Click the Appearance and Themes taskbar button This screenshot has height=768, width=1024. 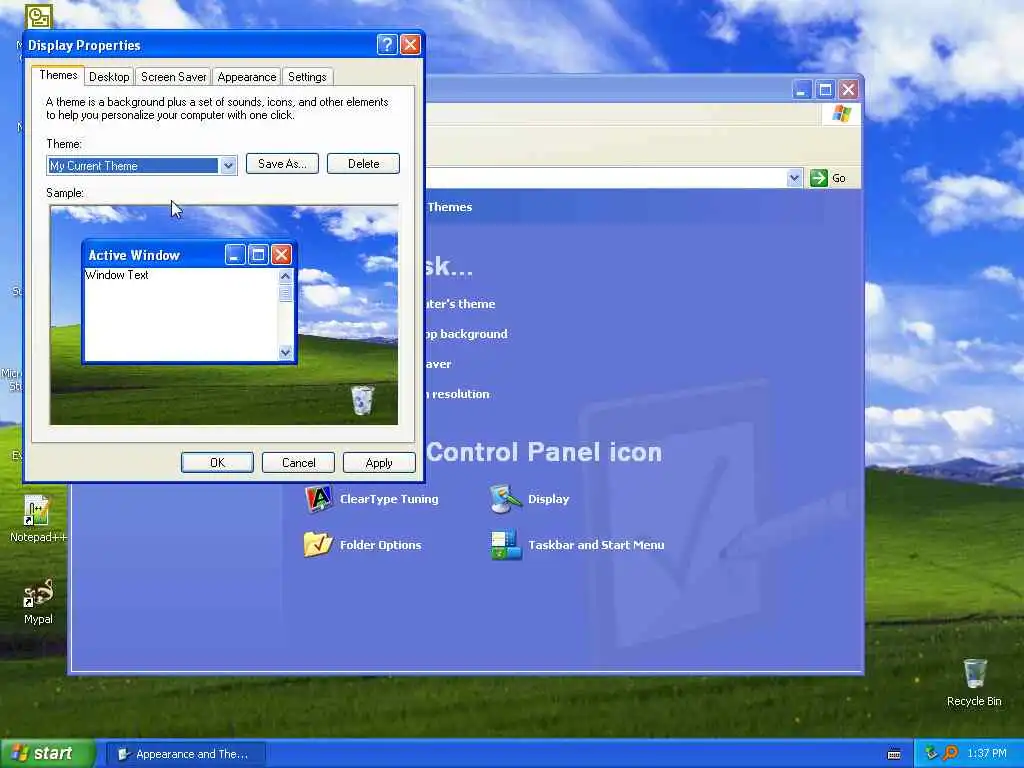pyautogui.click(x=185, y=754)
